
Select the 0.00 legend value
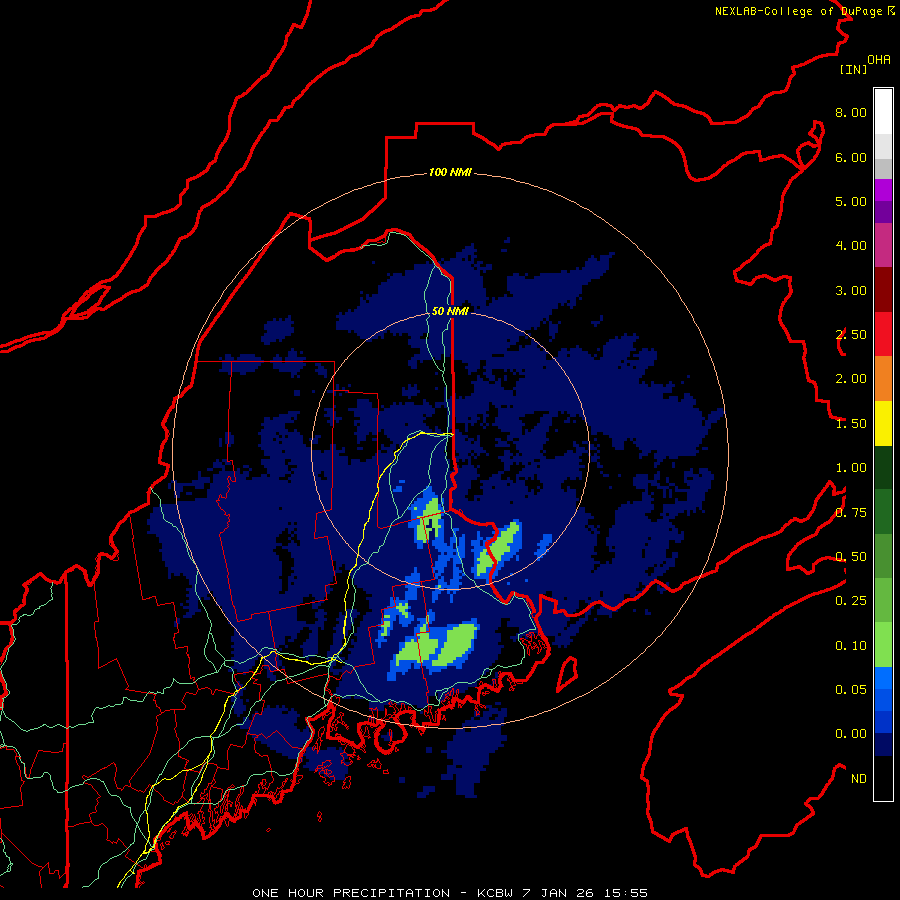point(851,734)
